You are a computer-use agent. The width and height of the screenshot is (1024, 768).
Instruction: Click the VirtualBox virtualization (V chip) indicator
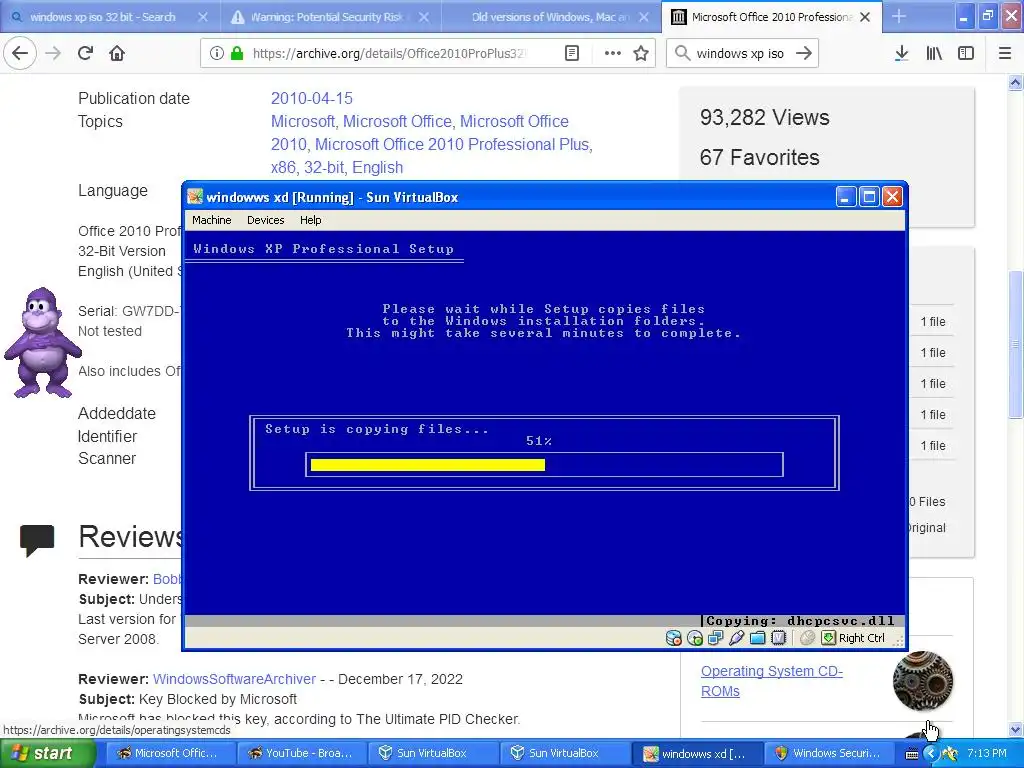click(x=778, y=638)
